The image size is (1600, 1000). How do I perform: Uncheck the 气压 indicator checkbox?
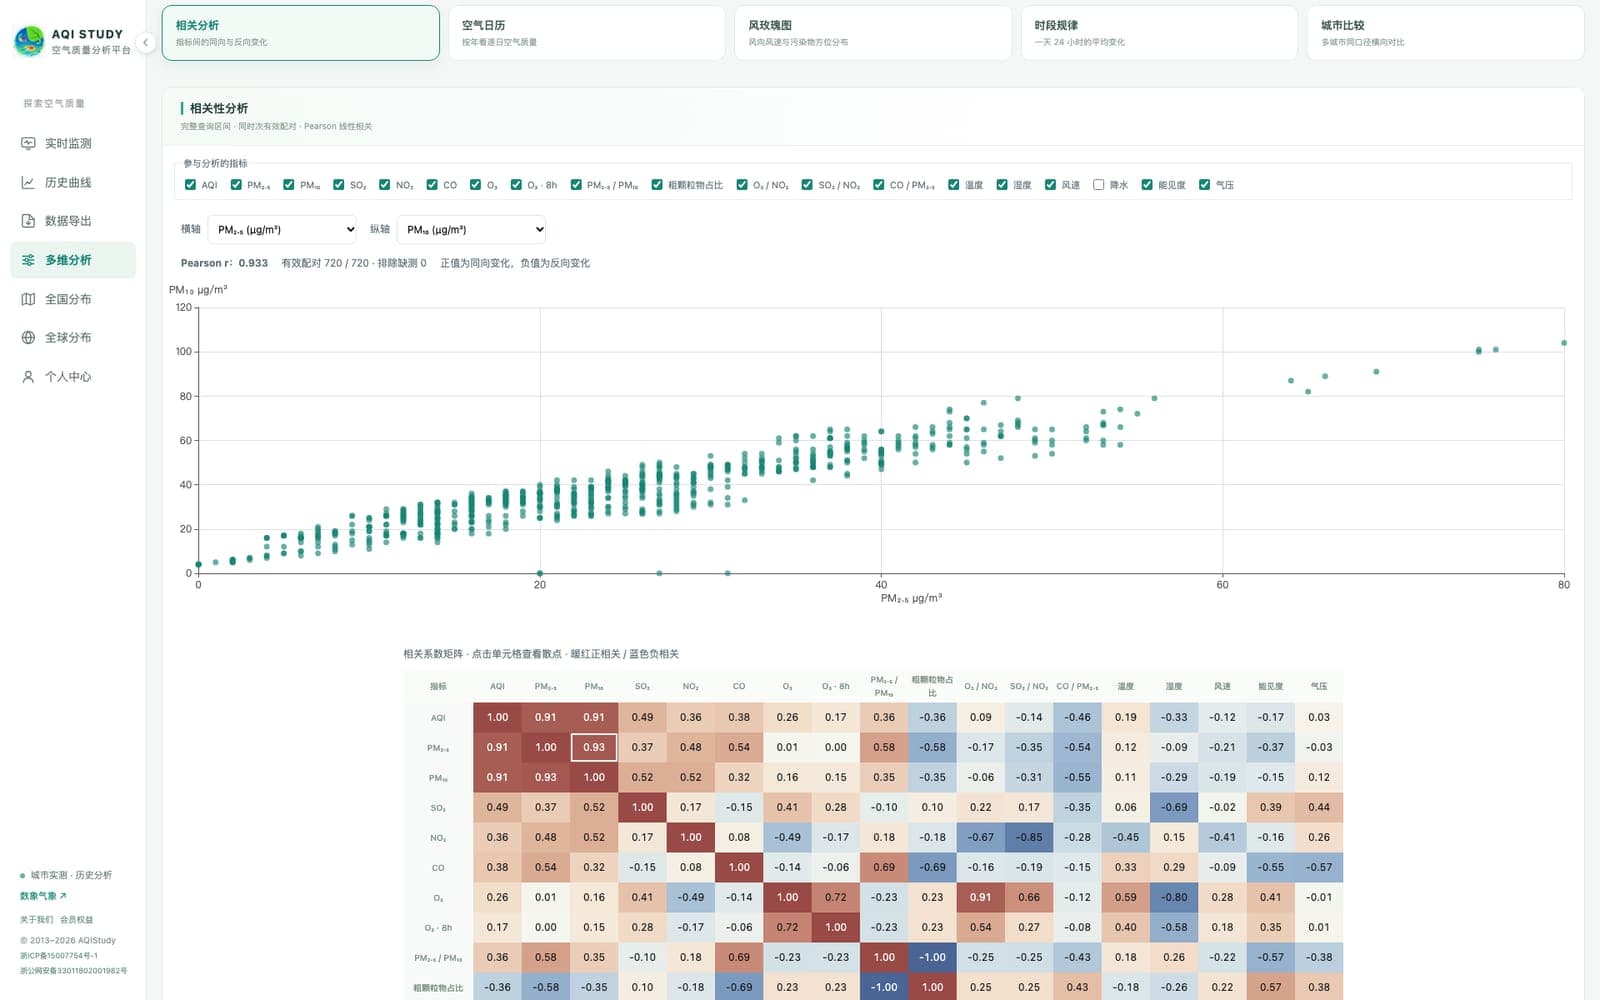1205,185
